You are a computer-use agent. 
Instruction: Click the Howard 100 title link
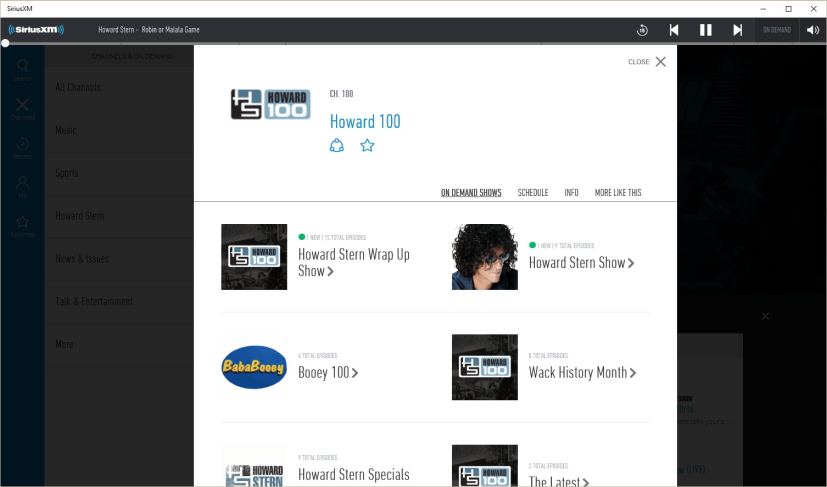point(365,121)
